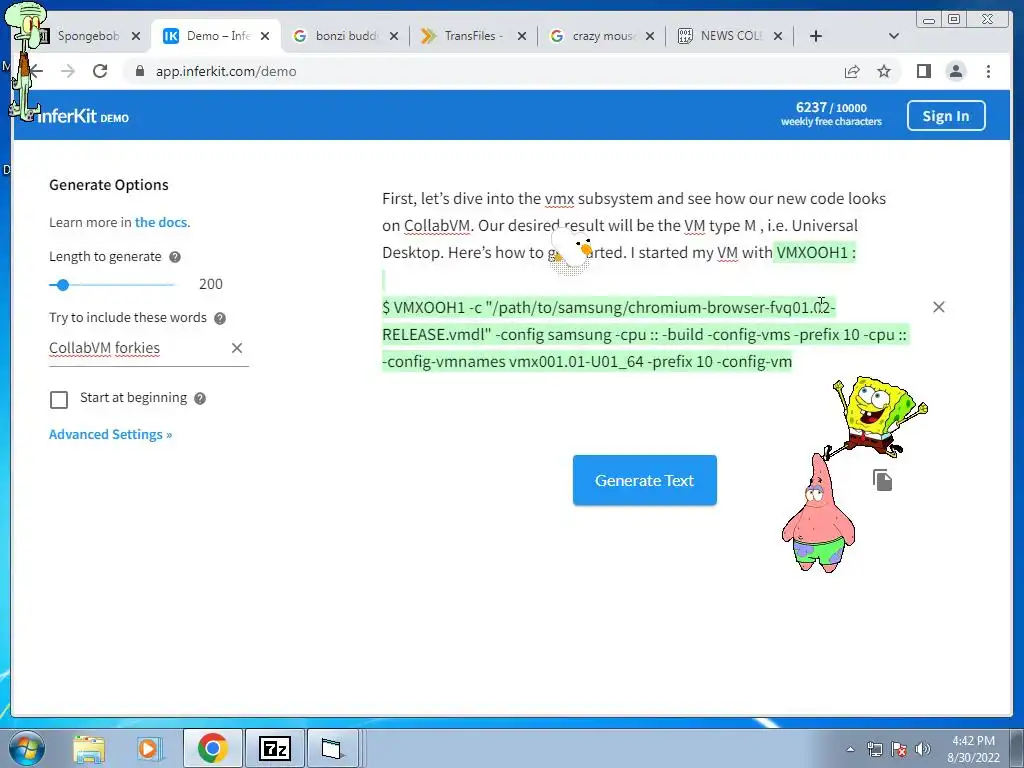This screenshot has width=1024, height=768.
Task: Click the network tray icon
Action: tap(874, 749)
